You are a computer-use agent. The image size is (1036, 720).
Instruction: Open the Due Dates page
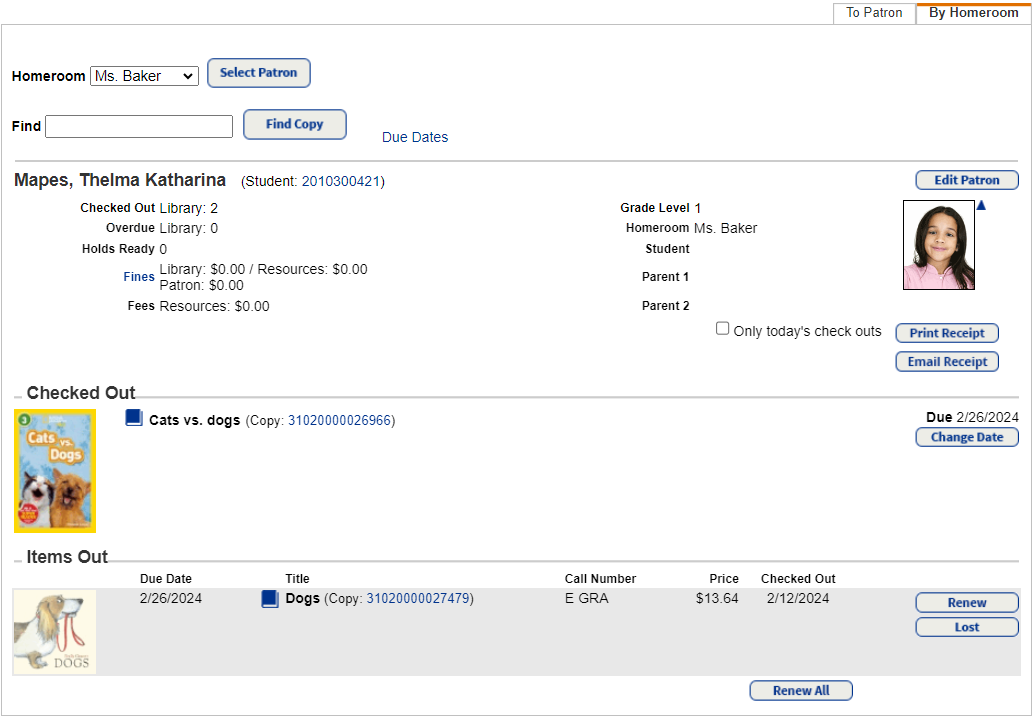tap(414, 137)
